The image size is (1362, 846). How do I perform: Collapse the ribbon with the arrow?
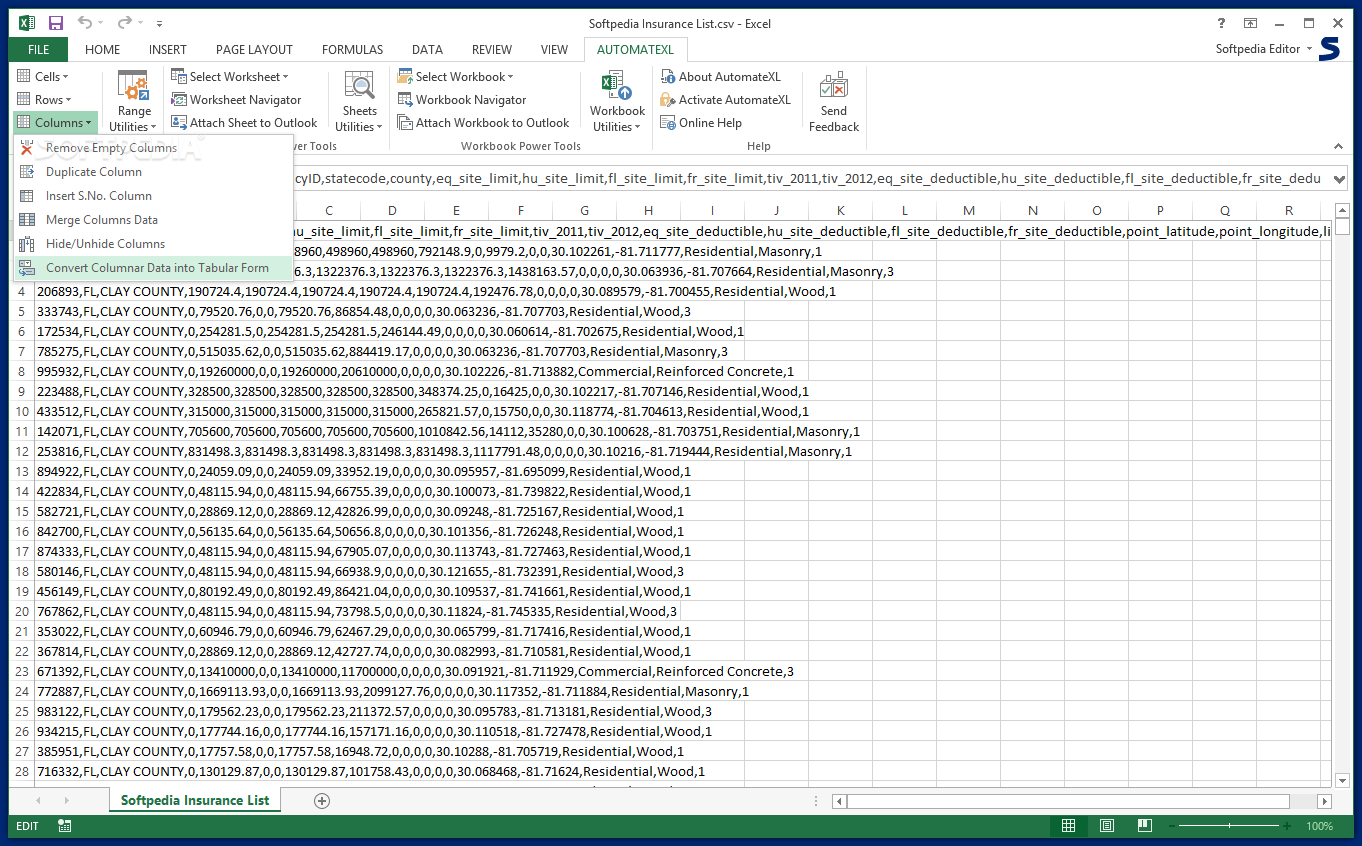[1338, 145]
